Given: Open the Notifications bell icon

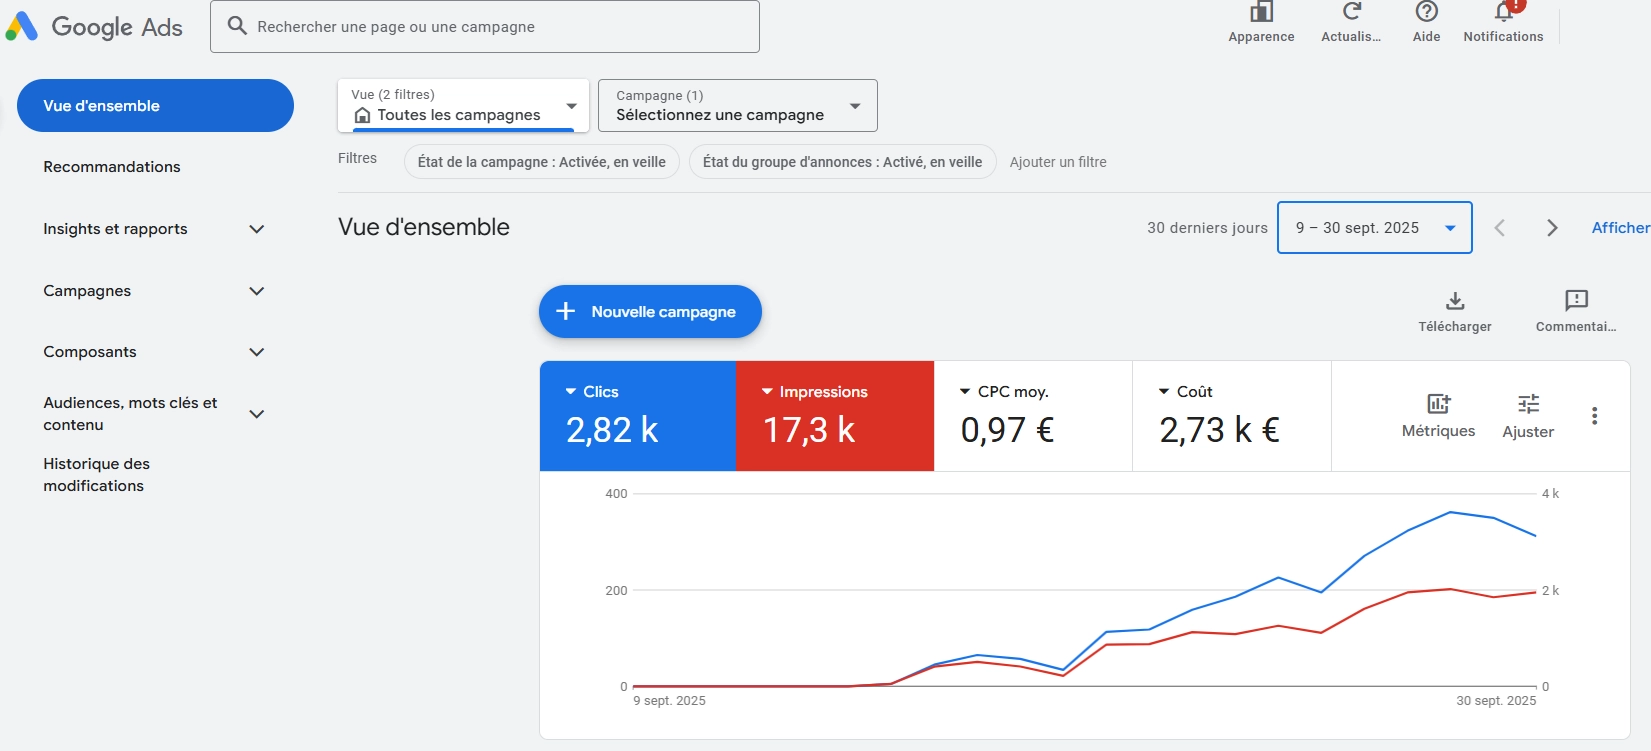Looking at the screenshot, I should click(1503, 13).
